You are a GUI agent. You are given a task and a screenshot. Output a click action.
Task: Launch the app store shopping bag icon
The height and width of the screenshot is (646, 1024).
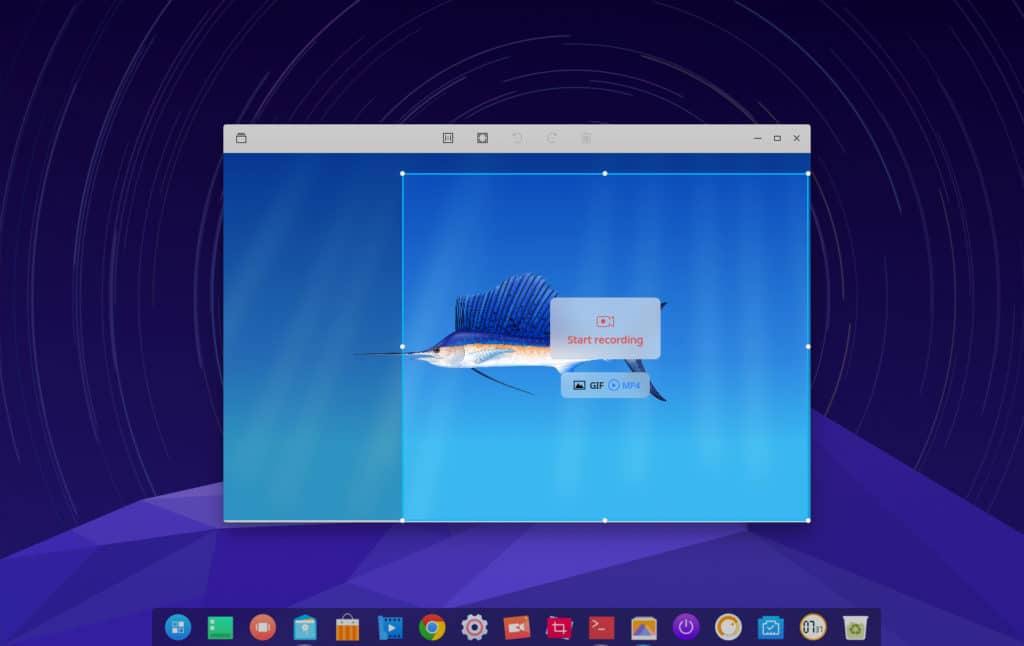point(347,628)
